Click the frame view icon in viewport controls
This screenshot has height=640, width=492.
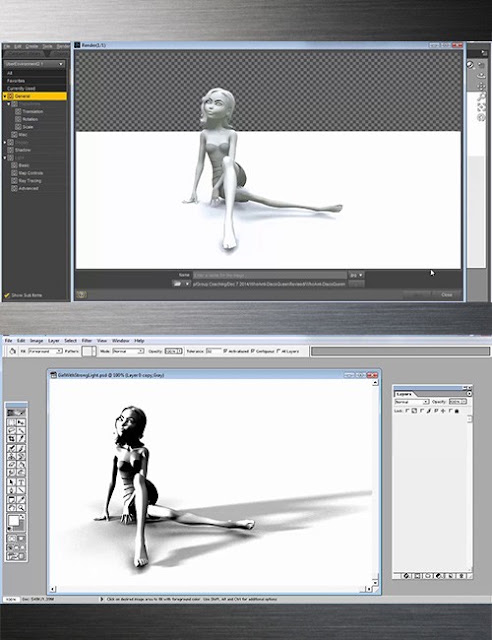(x=482, y=107)
